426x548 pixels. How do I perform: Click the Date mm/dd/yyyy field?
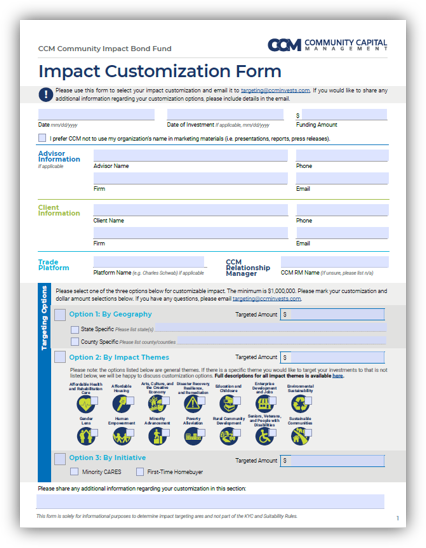96,115
